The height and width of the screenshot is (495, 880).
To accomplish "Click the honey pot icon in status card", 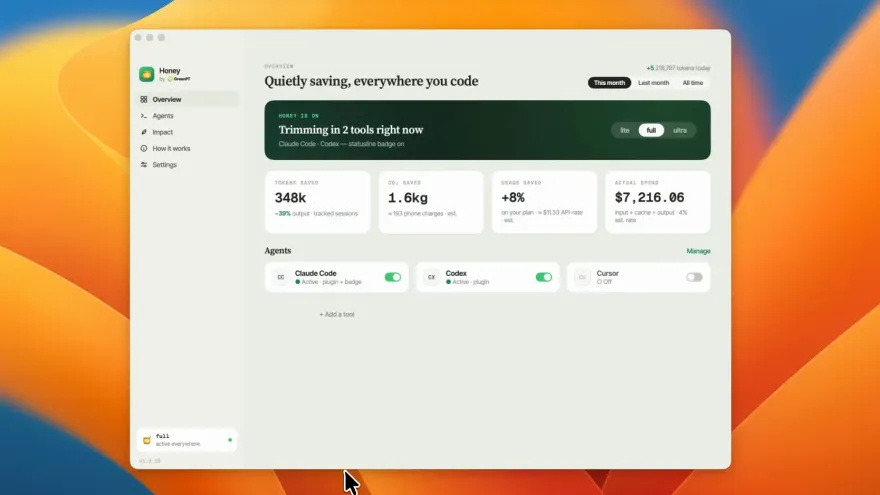I will coord(147,440).
